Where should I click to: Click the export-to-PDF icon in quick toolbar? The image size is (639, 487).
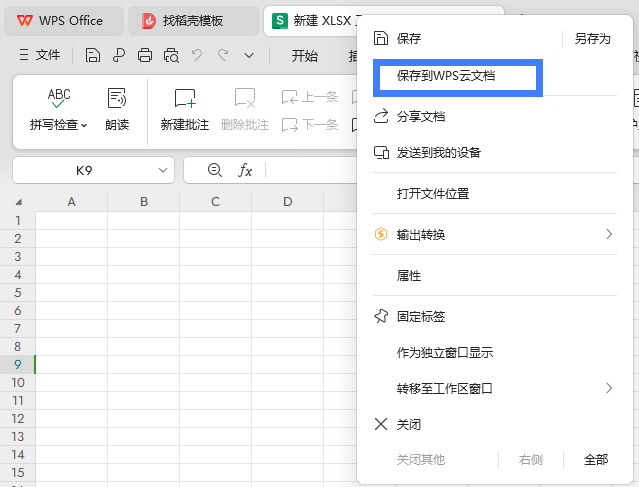coord(119,55)
